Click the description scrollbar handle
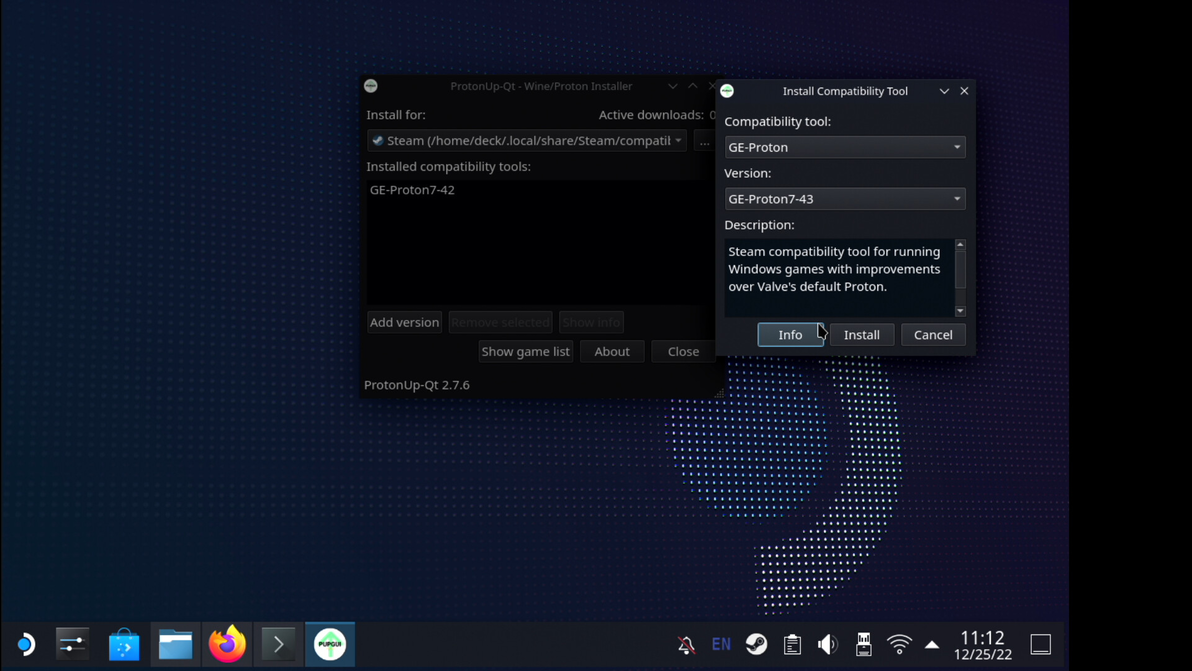 coord(960,269)
